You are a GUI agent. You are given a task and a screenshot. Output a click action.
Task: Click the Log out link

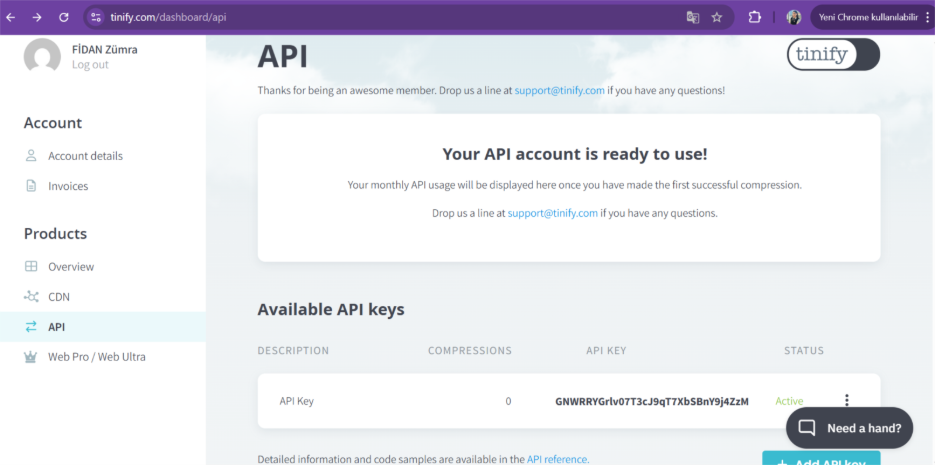(90, 65)
